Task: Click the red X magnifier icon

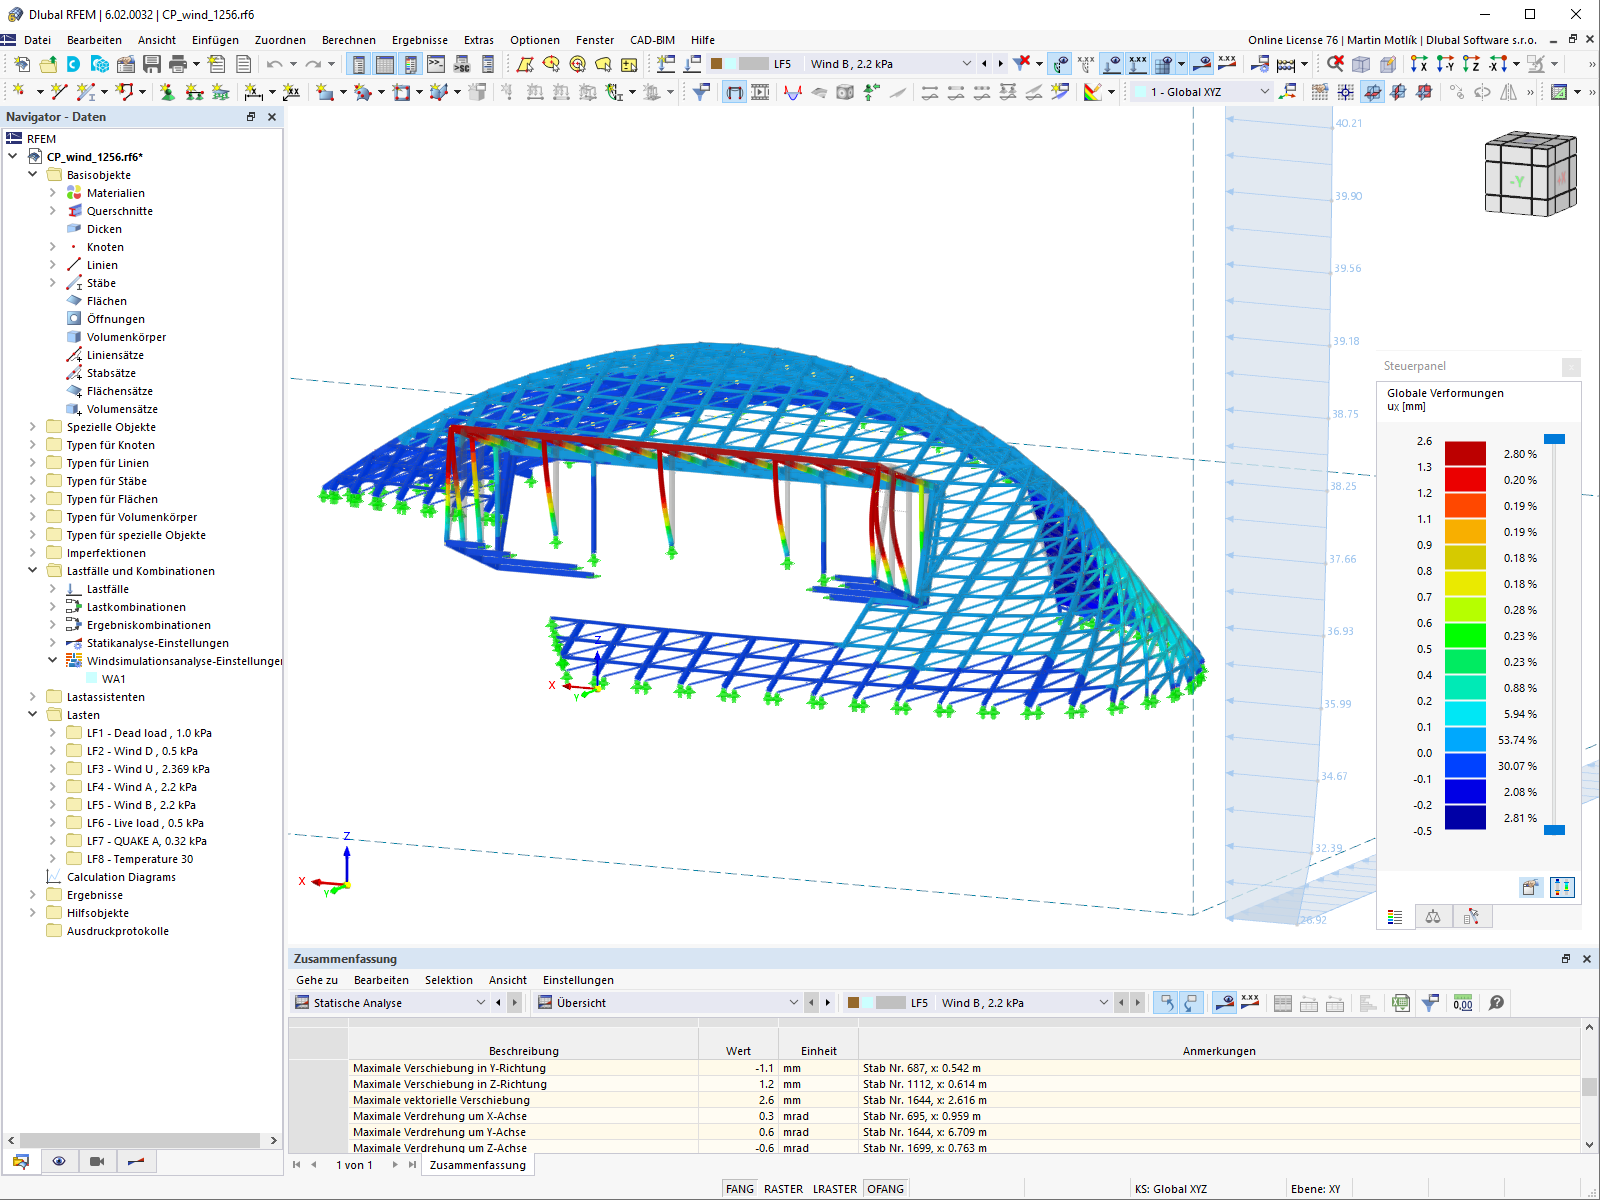Action: [1335, 64]
